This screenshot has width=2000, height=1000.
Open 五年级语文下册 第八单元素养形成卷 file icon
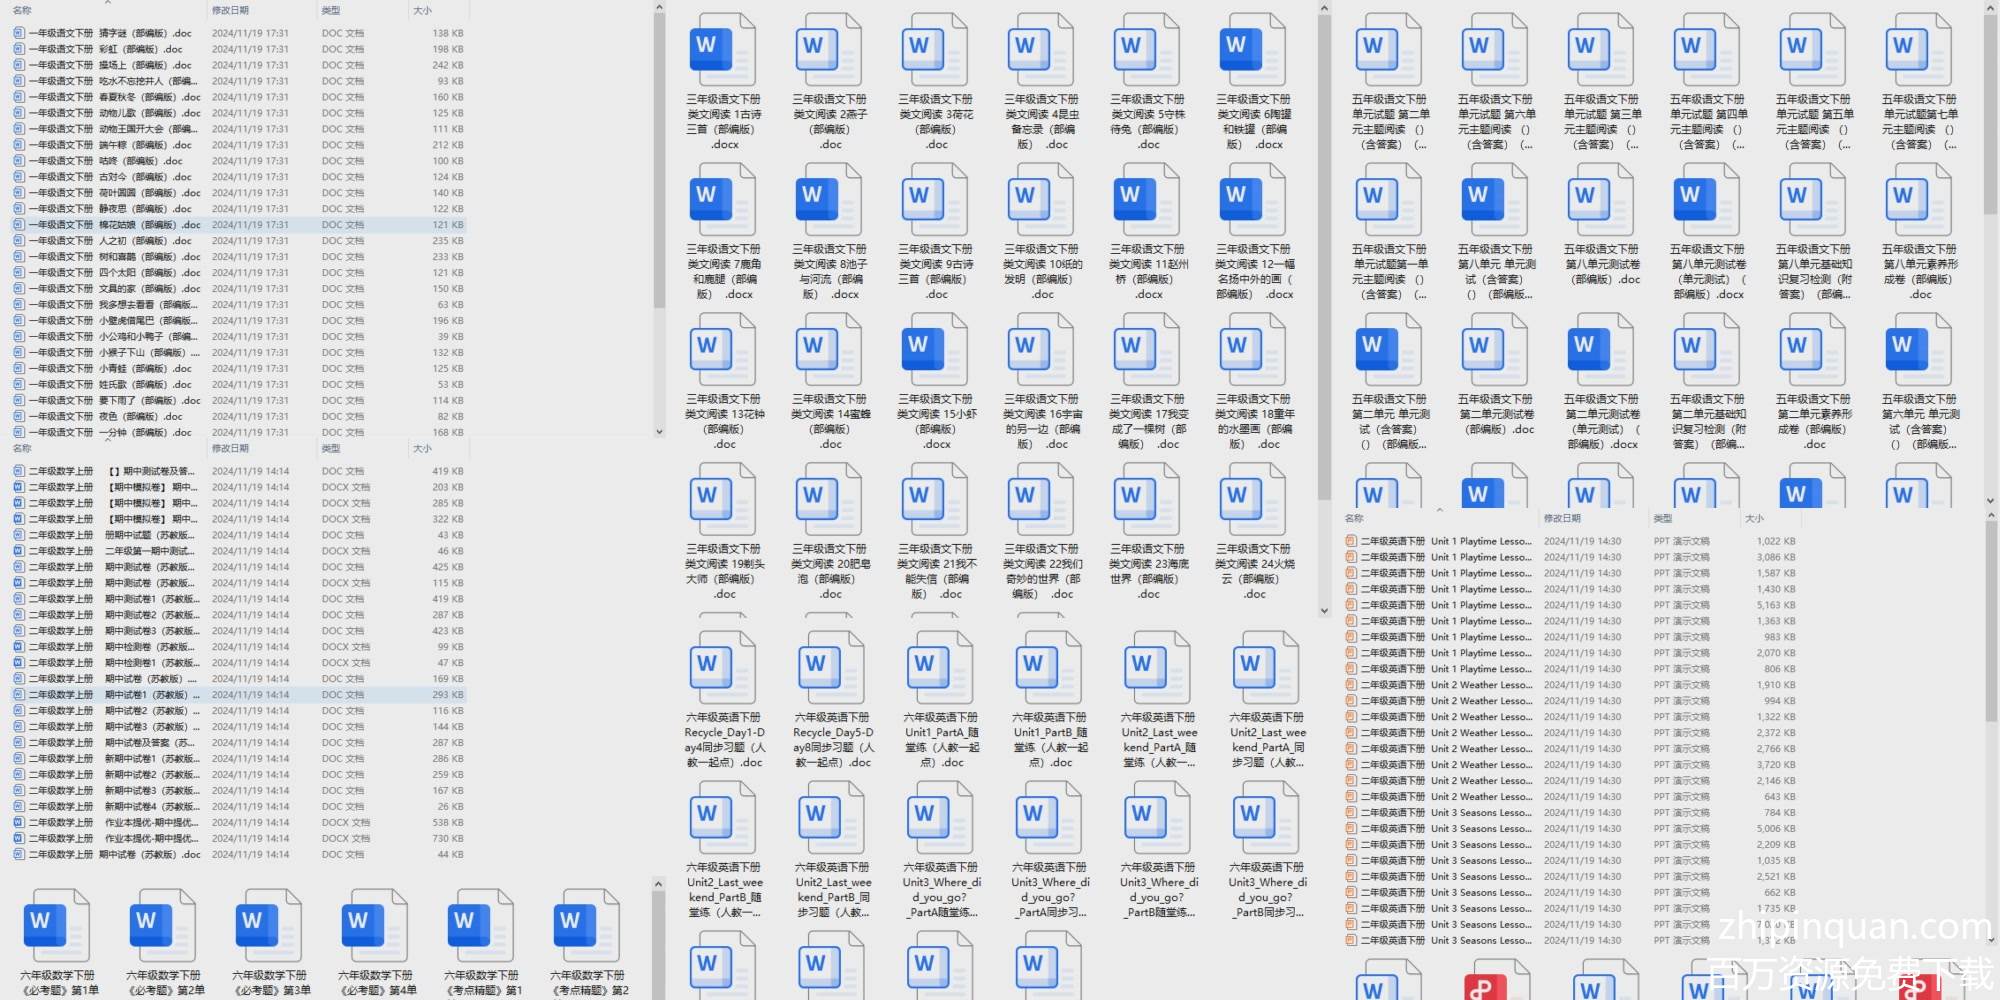pos(1919,199)
